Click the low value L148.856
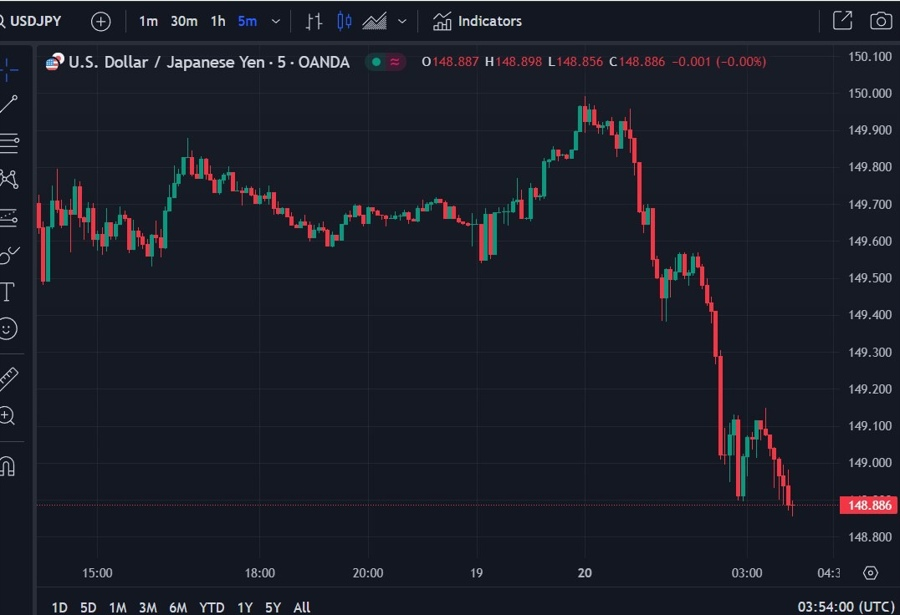 (575, 62)
